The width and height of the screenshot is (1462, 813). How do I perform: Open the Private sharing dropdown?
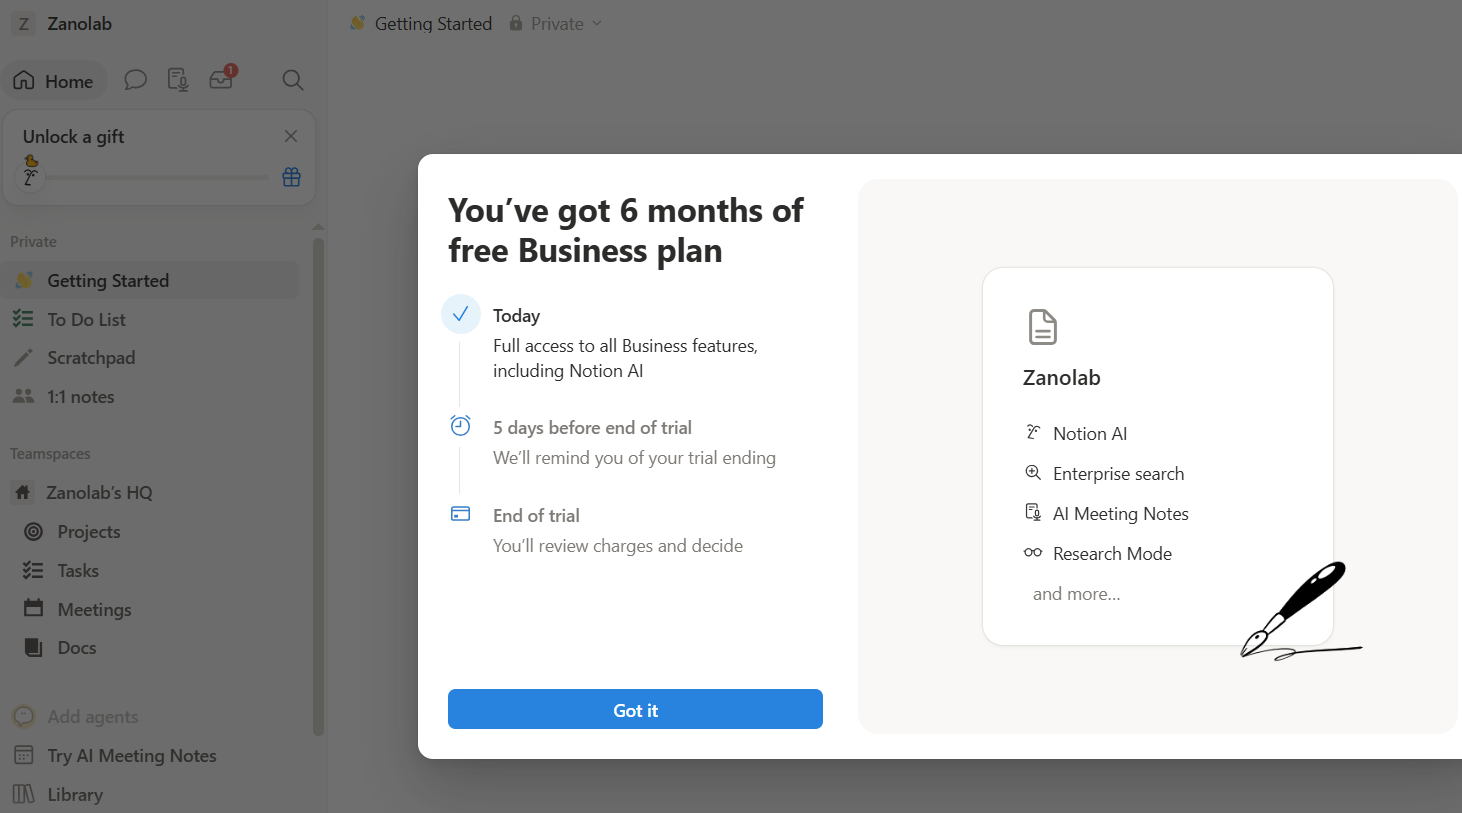coord(556,23)
